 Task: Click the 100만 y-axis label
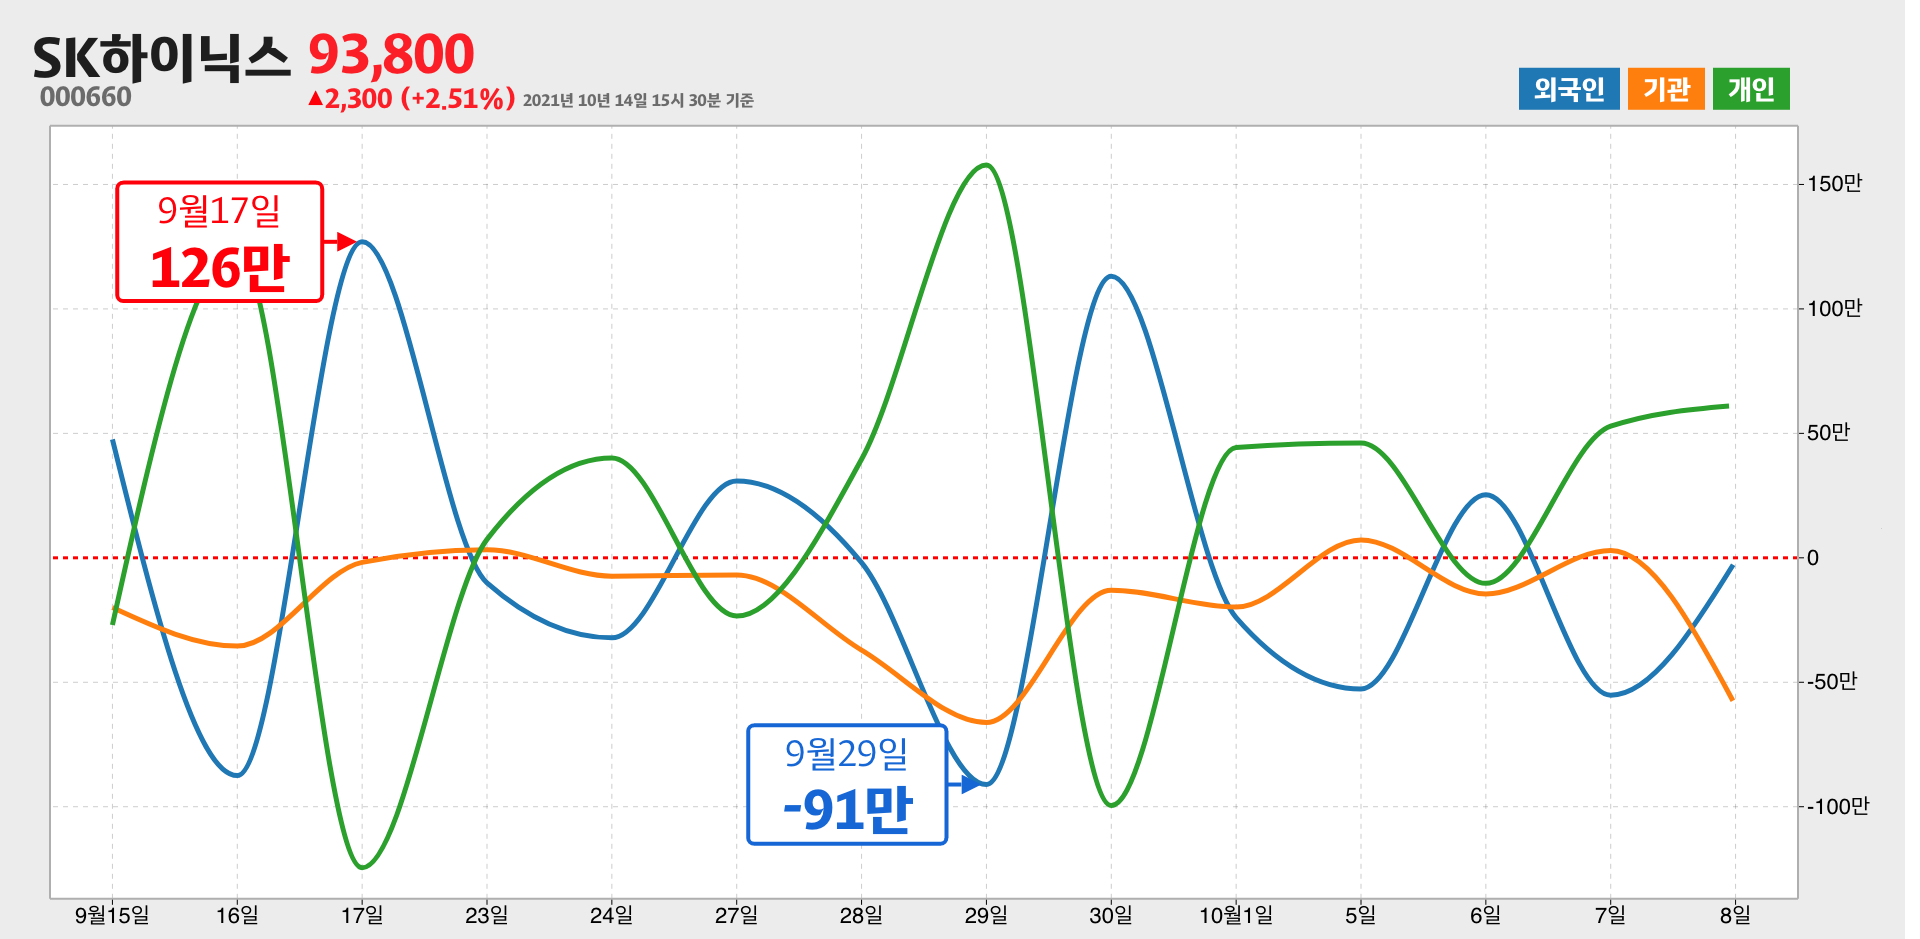click(x=1835, y=309)
